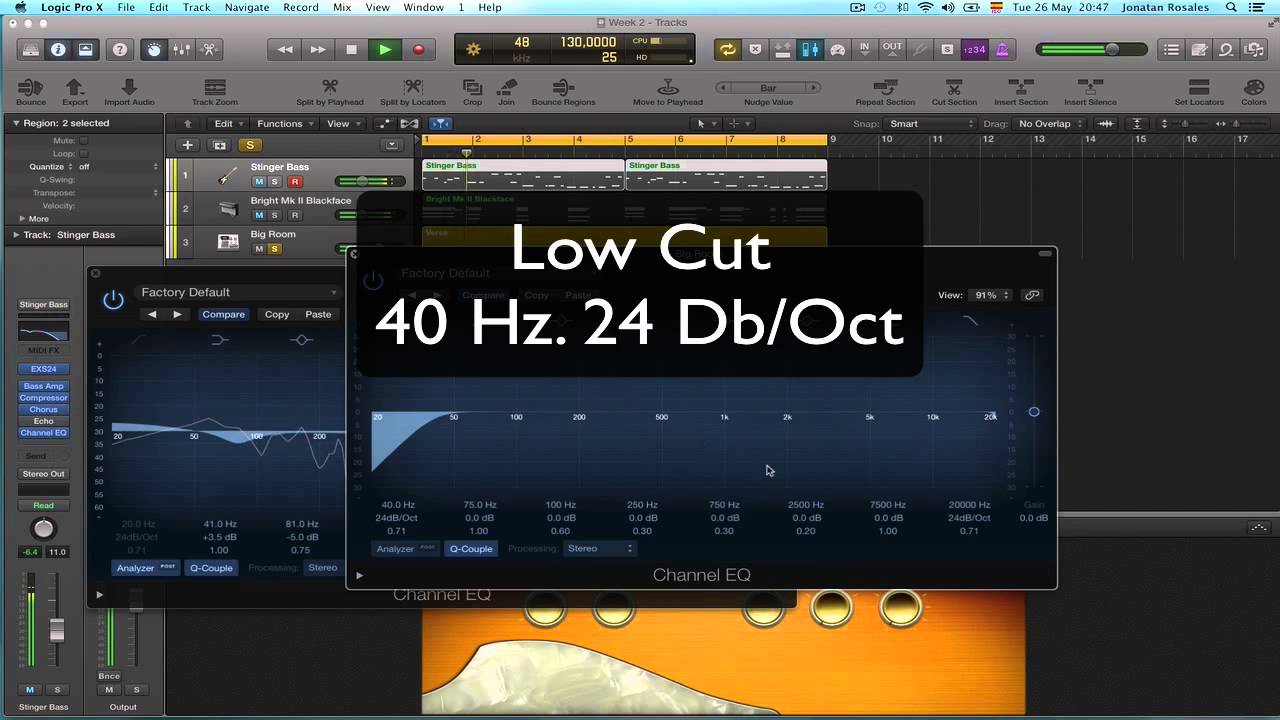The image size is (1280, 720).
Task: Open the Functions dropdown menu
Action: 284,124
